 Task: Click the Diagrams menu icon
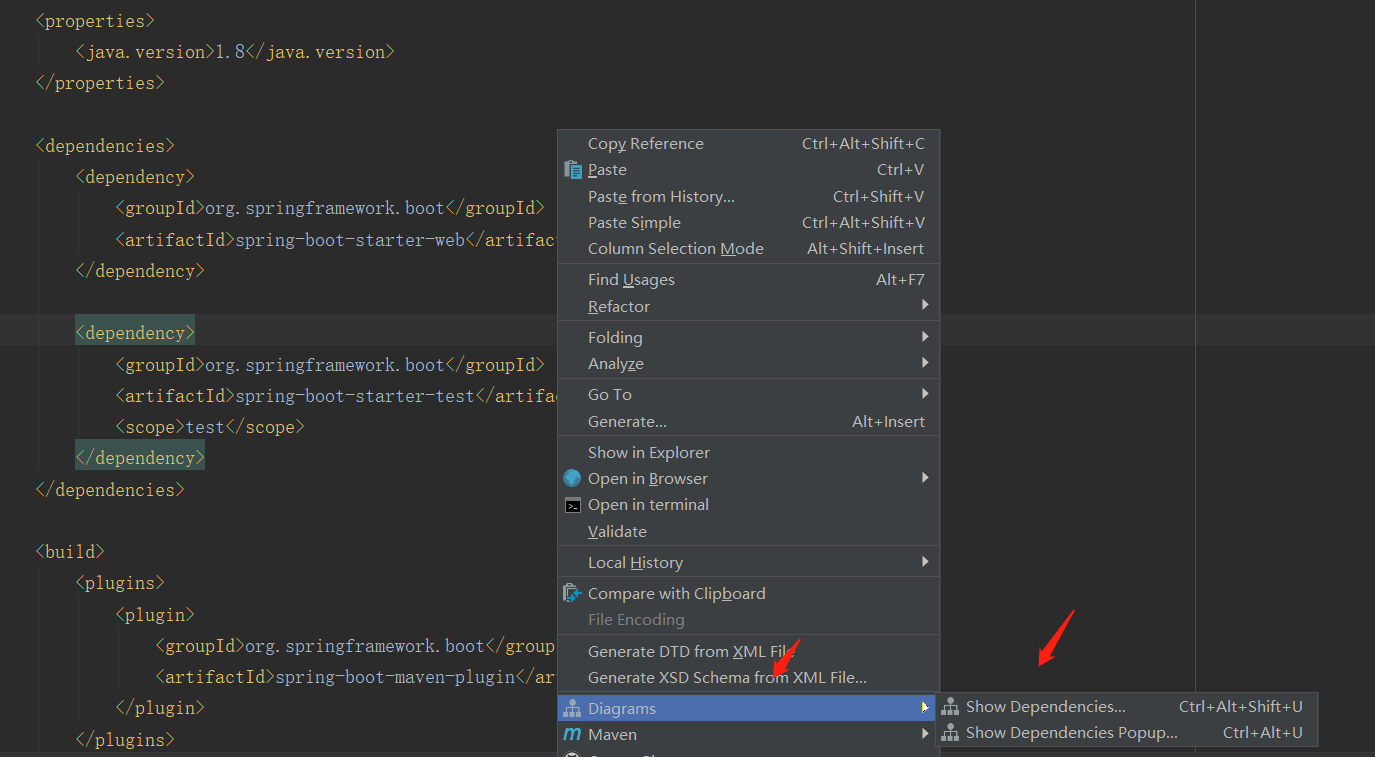pyautogui.click(x=572, y=708)
